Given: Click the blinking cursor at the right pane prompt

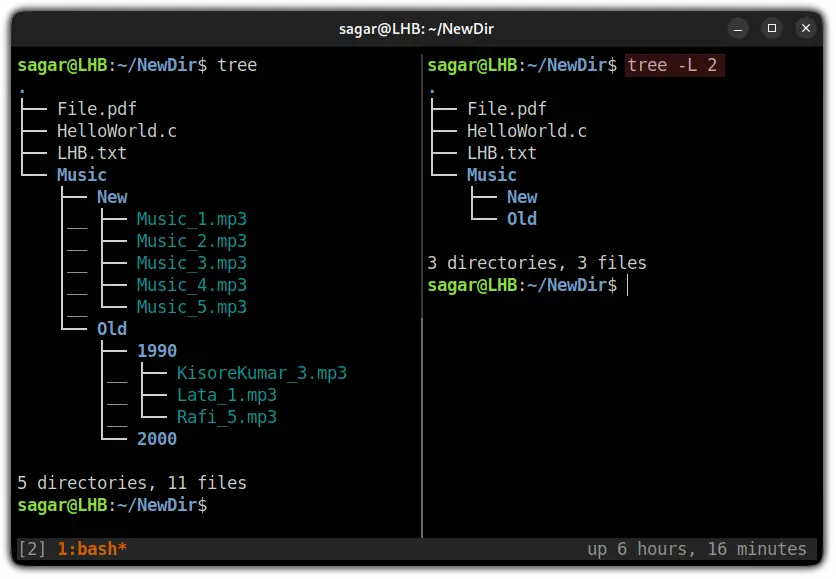Looking at the screenshot, I should coord(627,285).
